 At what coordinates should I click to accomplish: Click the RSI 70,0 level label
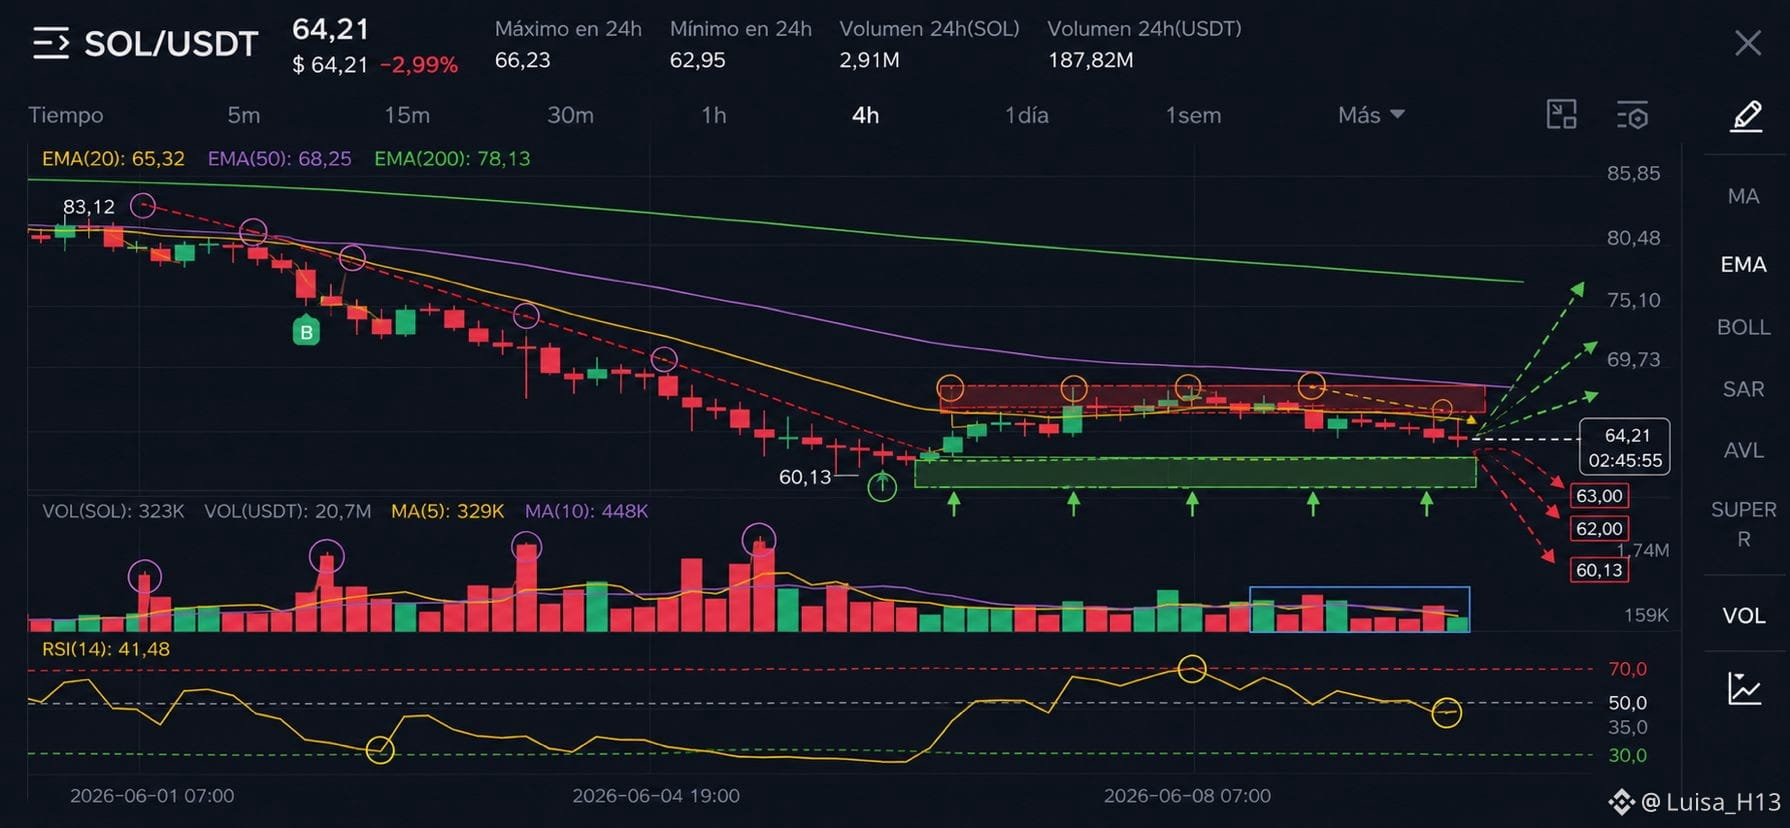point(1627,669)
